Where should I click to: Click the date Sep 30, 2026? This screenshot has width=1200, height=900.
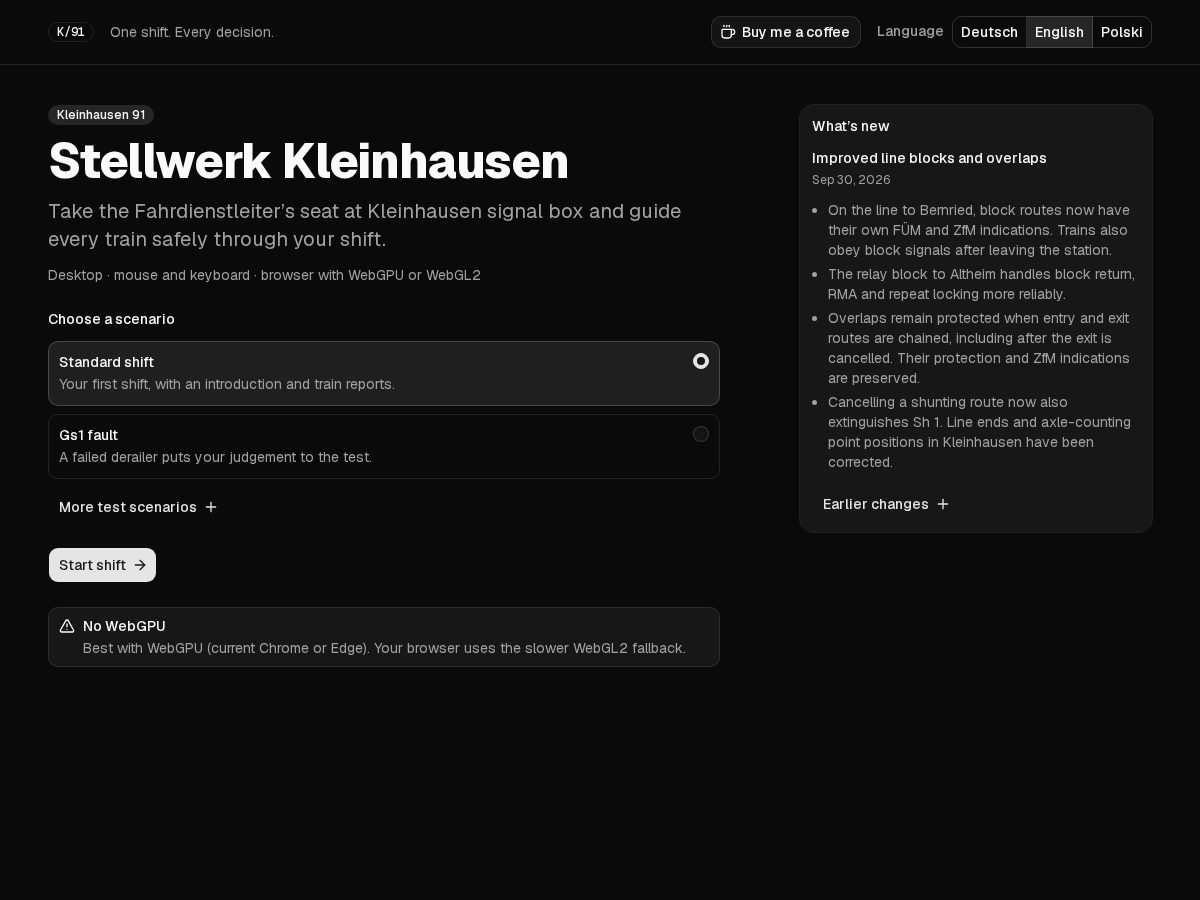click(851, 180)
